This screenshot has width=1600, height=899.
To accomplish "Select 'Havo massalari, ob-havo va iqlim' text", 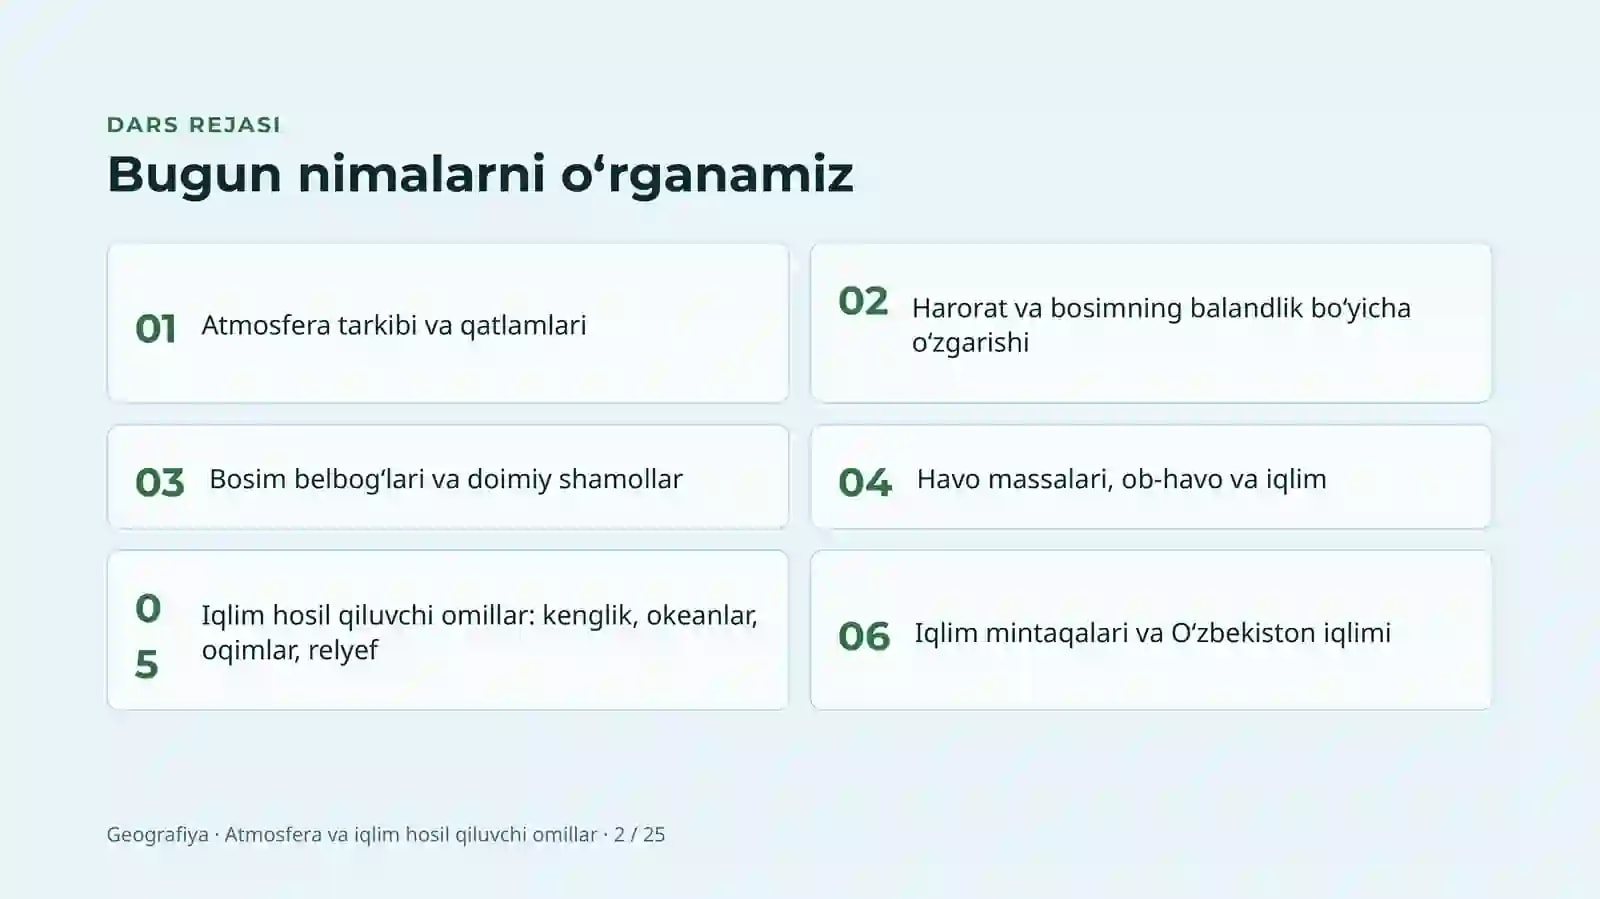I will pos(1122,479).
